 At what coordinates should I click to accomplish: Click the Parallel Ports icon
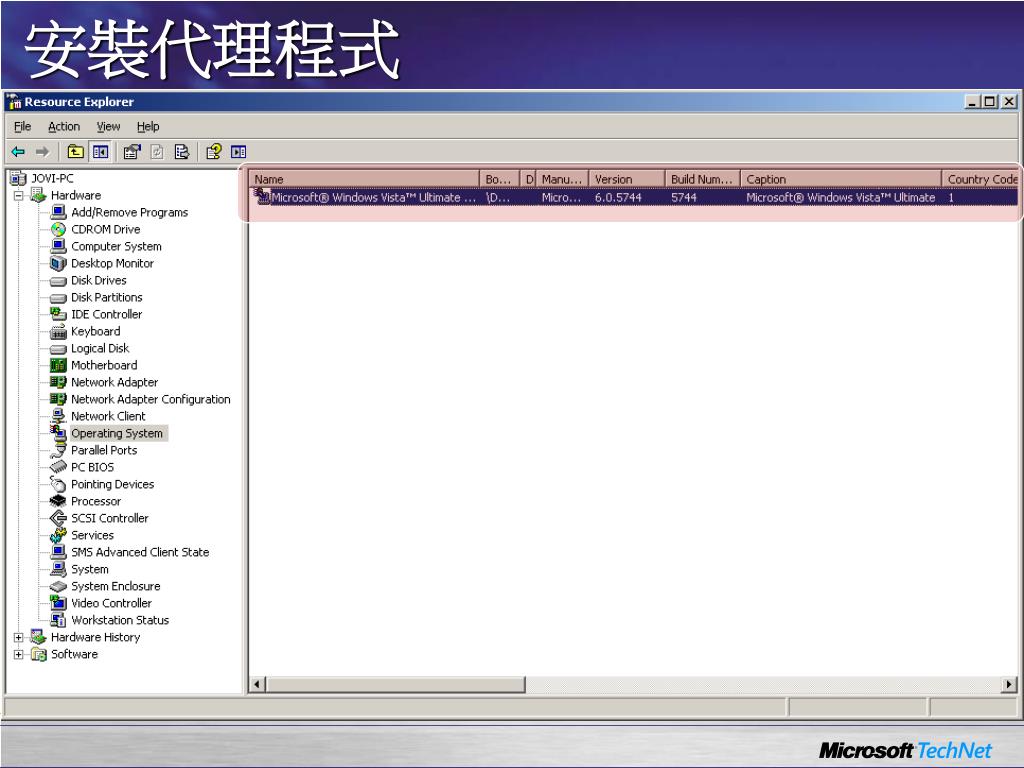58,450
